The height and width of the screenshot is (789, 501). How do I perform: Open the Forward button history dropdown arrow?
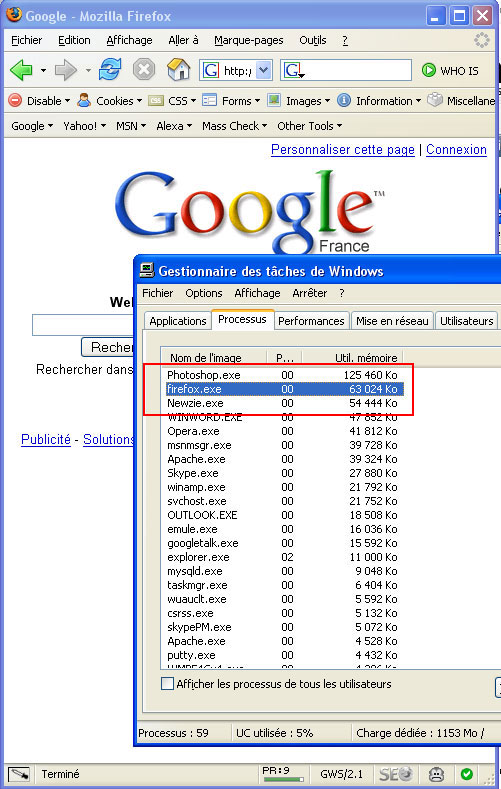88,70
